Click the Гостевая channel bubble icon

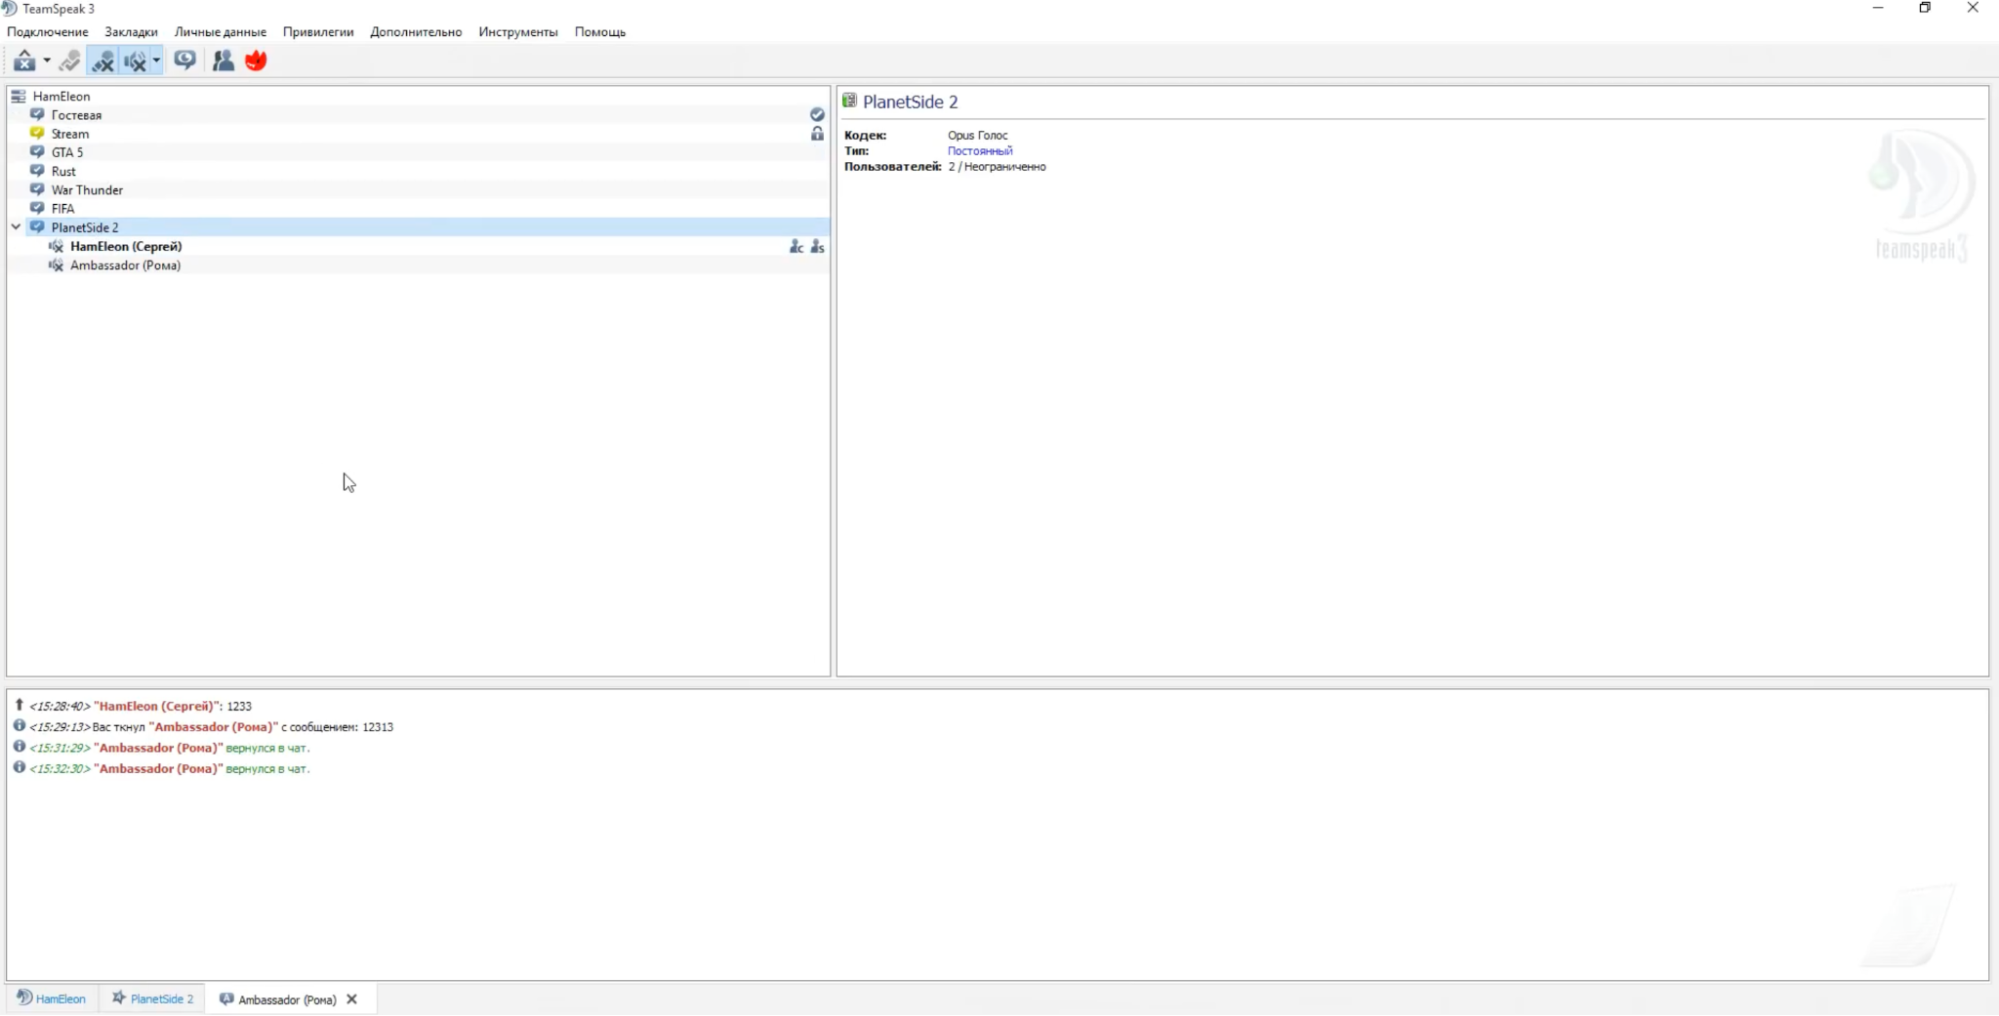pyautogui.click(x=37, y=115)
